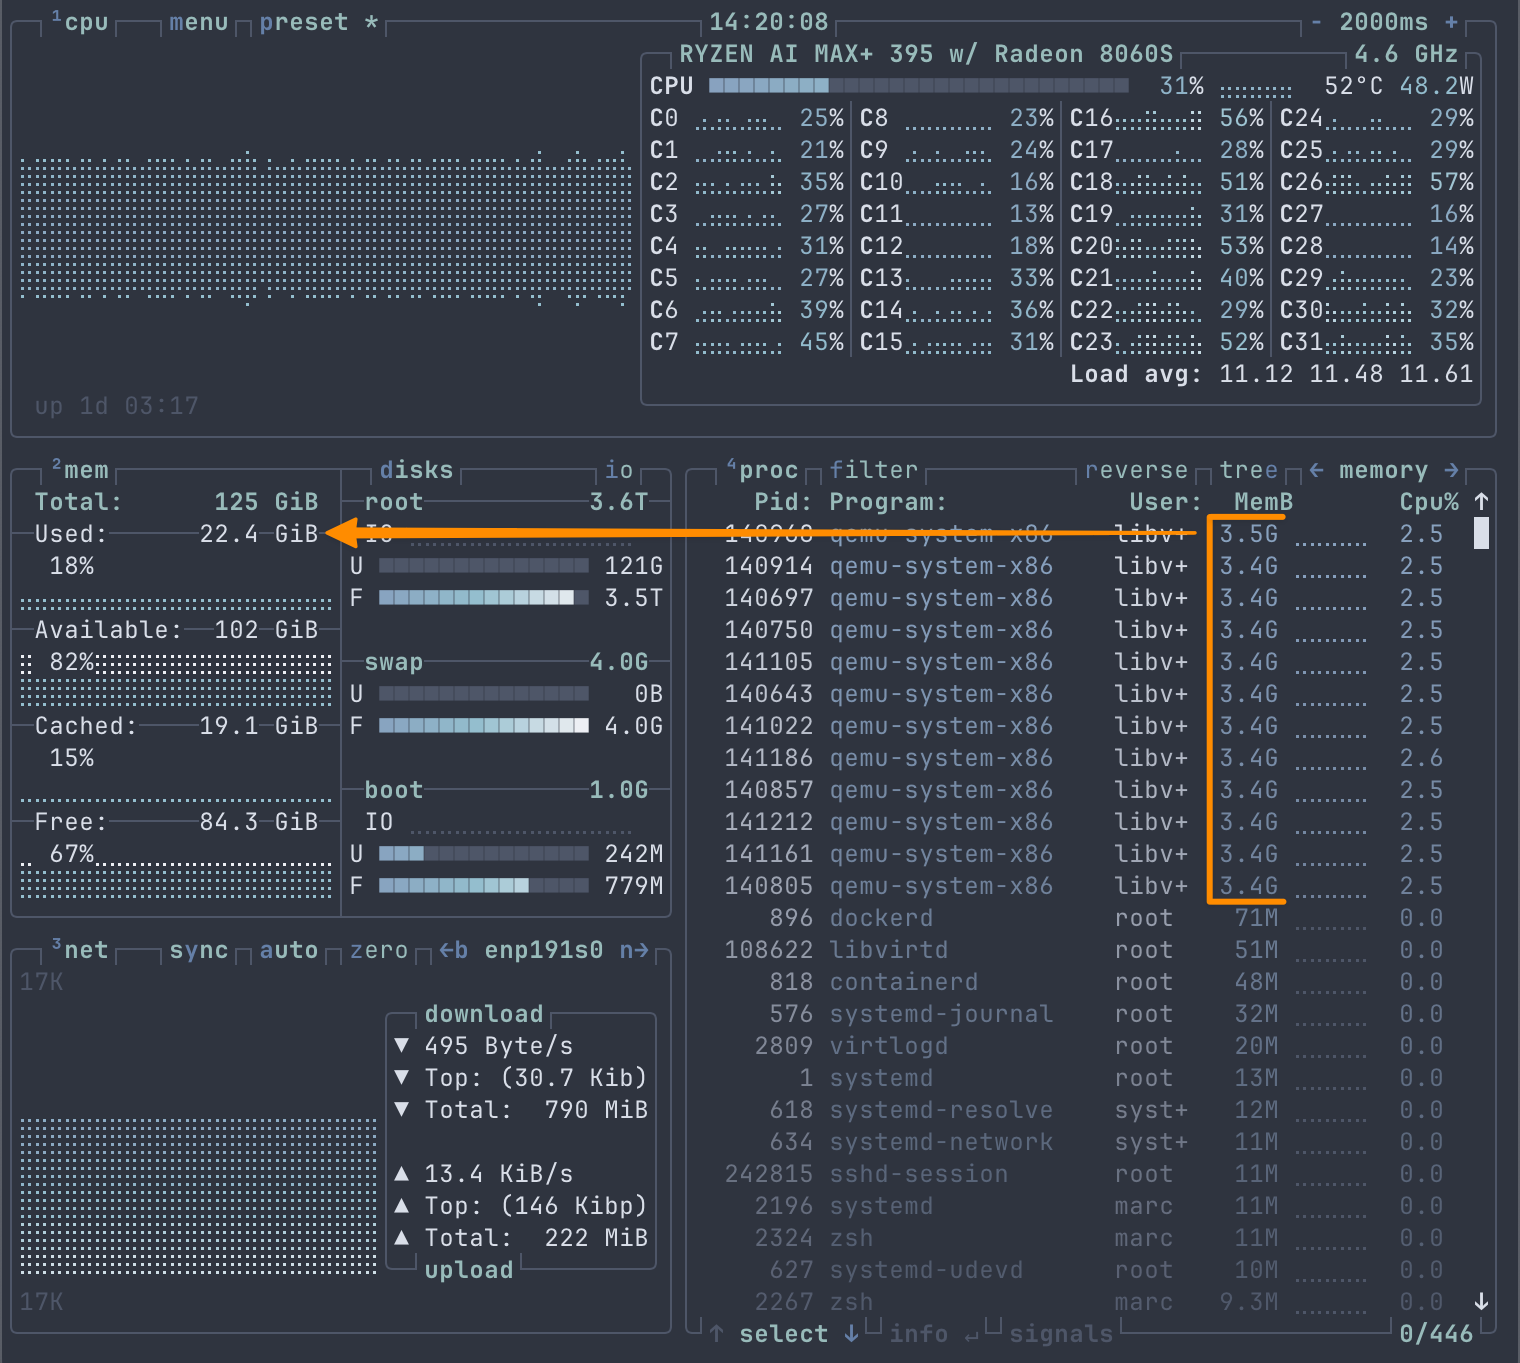Open signals menu for process
This screenshot has height=1363, width=1520.
(x=1060, y=1334)
